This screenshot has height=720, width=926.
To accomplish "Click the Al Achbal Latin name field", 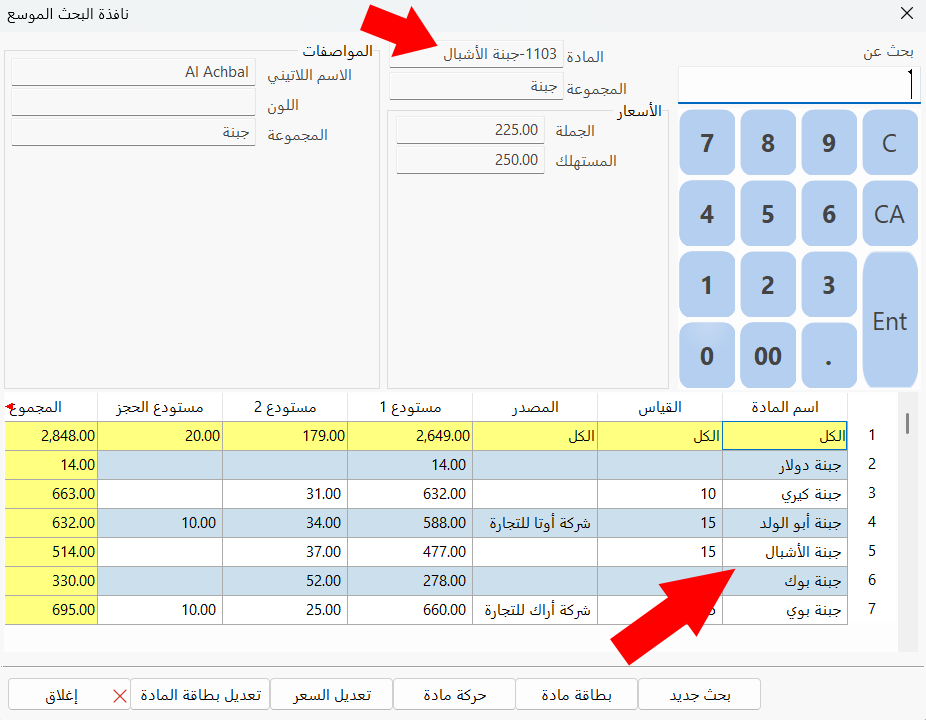I will tap(134, 72).
